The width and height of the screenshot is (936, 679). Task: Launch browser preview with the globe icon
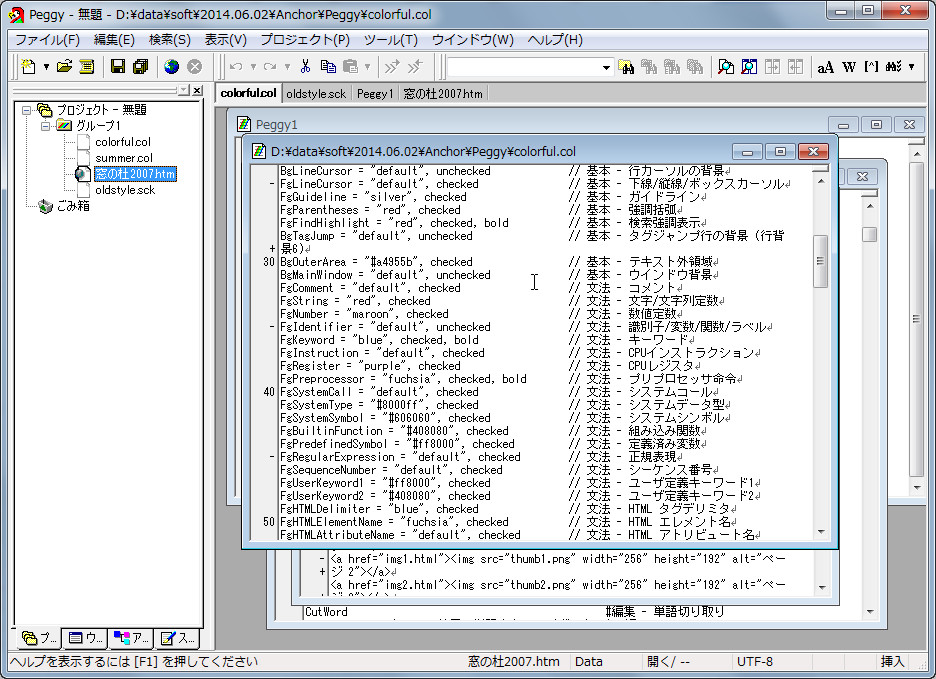pos(171,67)
